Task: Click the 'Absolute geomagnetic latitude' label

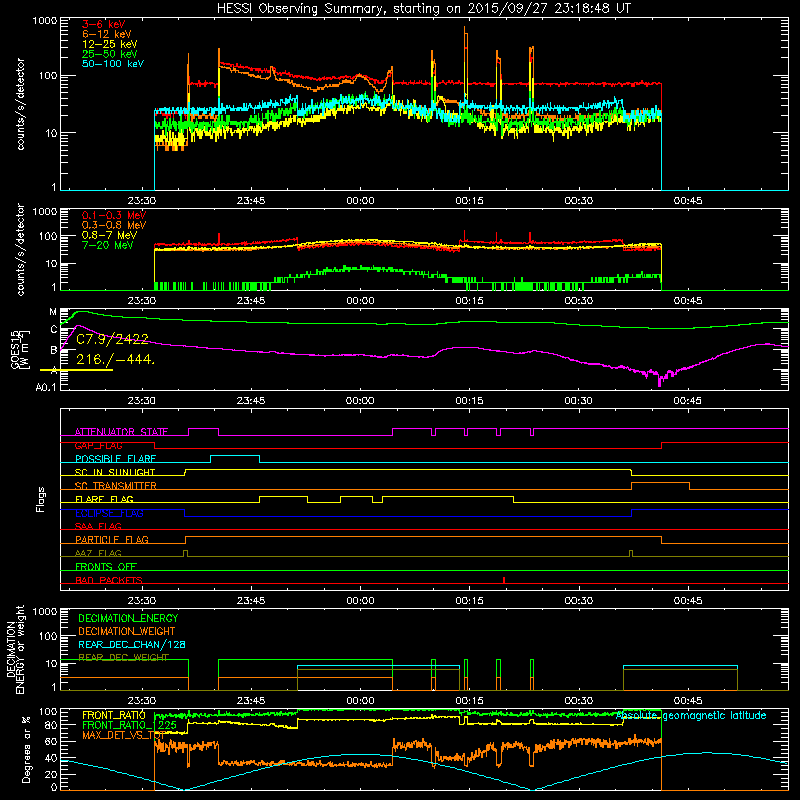Action: click(x=691, y=715)
